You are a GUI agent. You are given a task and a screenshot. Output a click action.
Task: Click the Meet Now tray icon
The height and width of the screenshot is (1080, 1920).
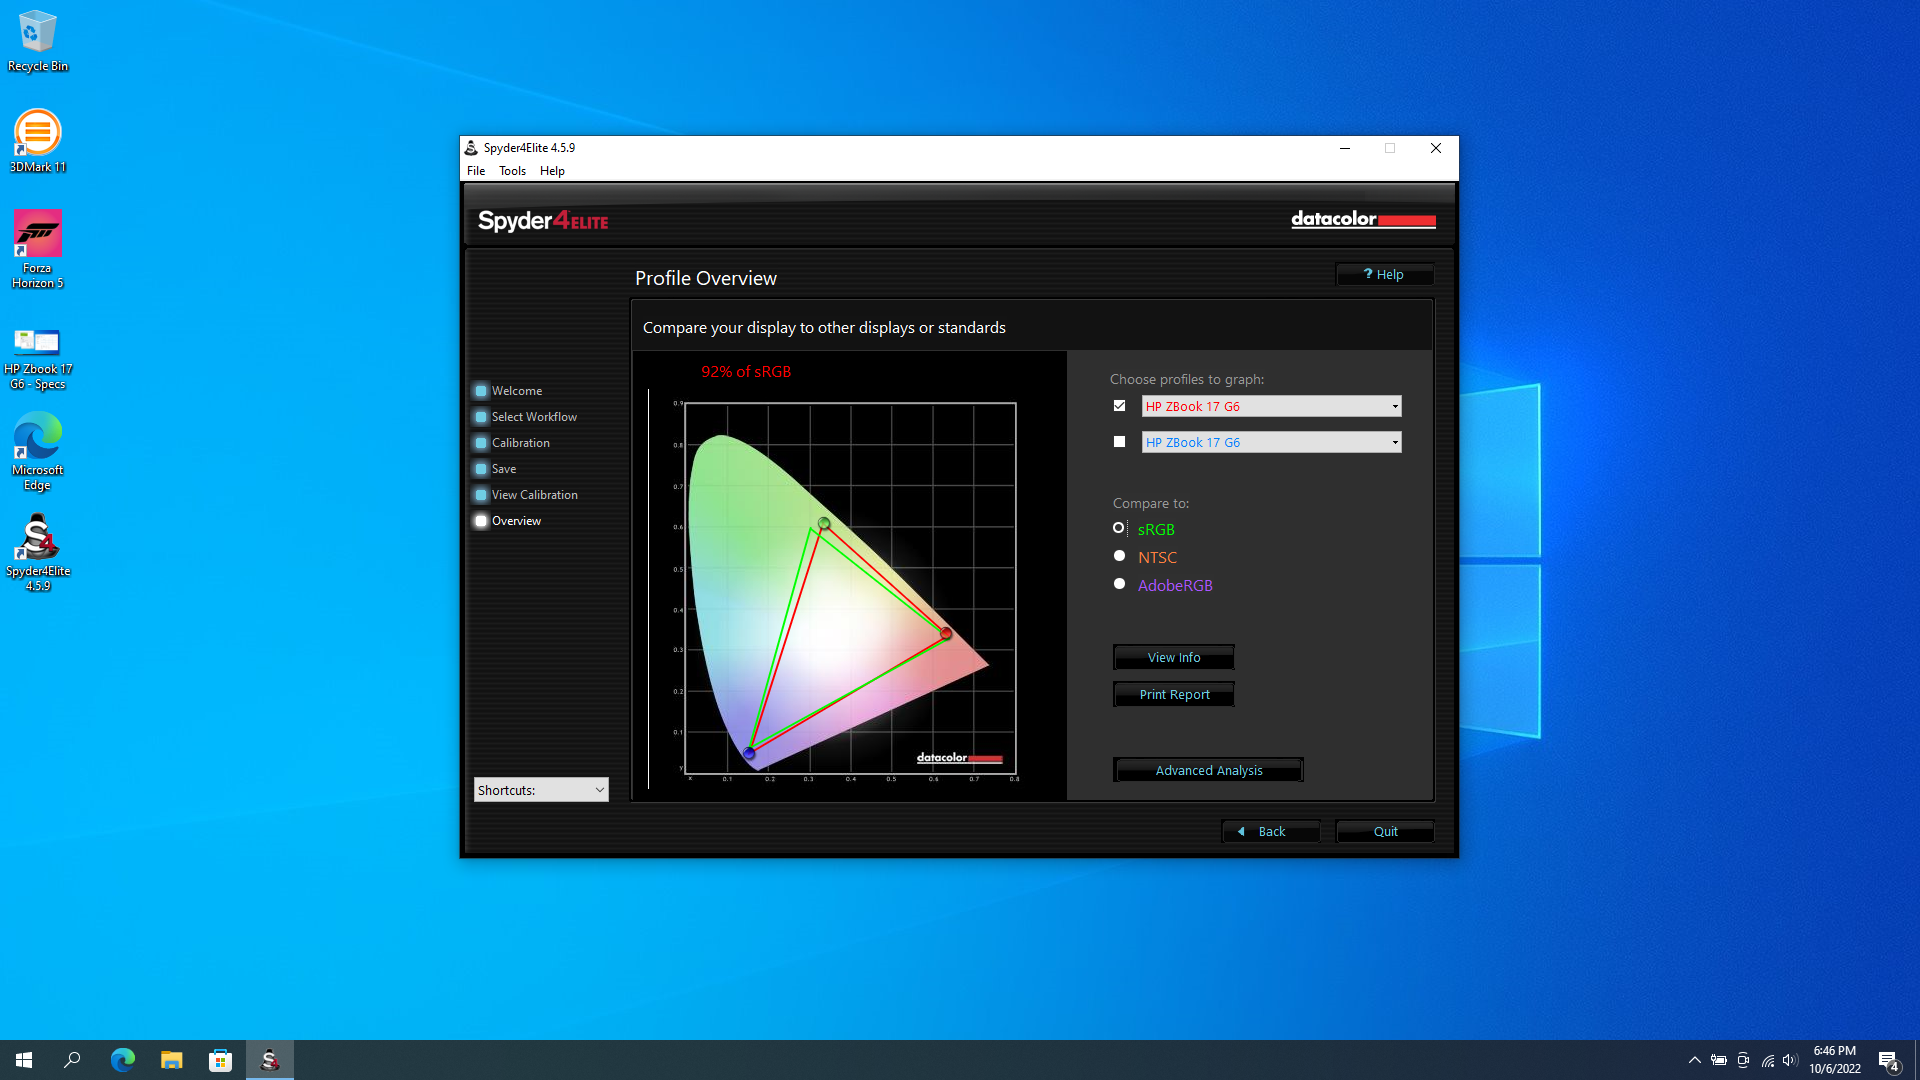point(1743,1060)
